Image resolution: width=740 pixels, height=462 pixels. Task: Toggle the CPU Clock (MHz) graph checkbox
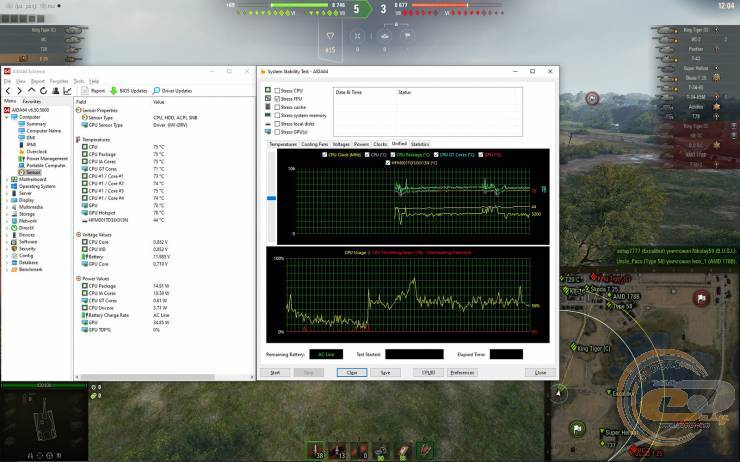click(324, 155)
